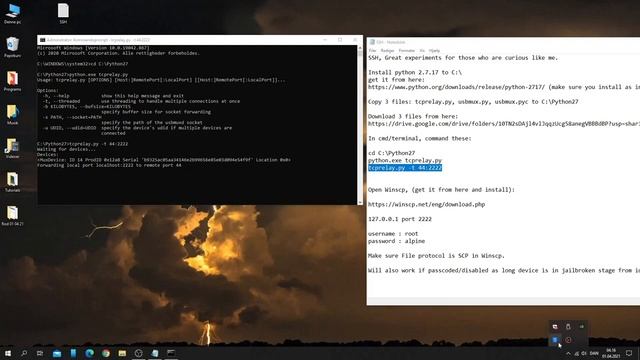The width and height of the screenshot is (640, 360).
Task: Open the SSH text file on desktop
Action: 63,13
